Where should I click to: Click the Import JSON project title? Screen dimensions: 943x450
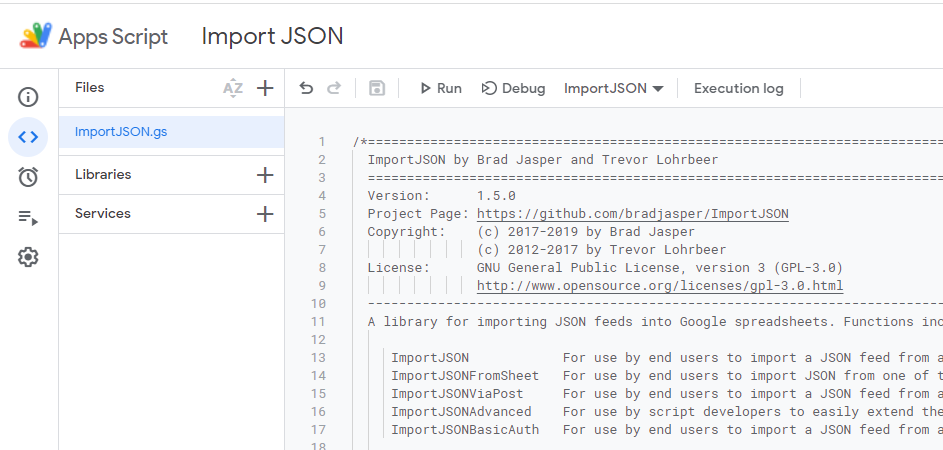tap(272, 36)
